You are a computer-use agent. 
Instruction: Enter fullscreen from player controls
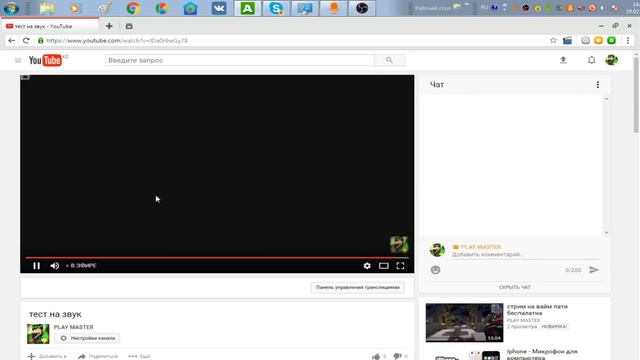click(400, 266)
